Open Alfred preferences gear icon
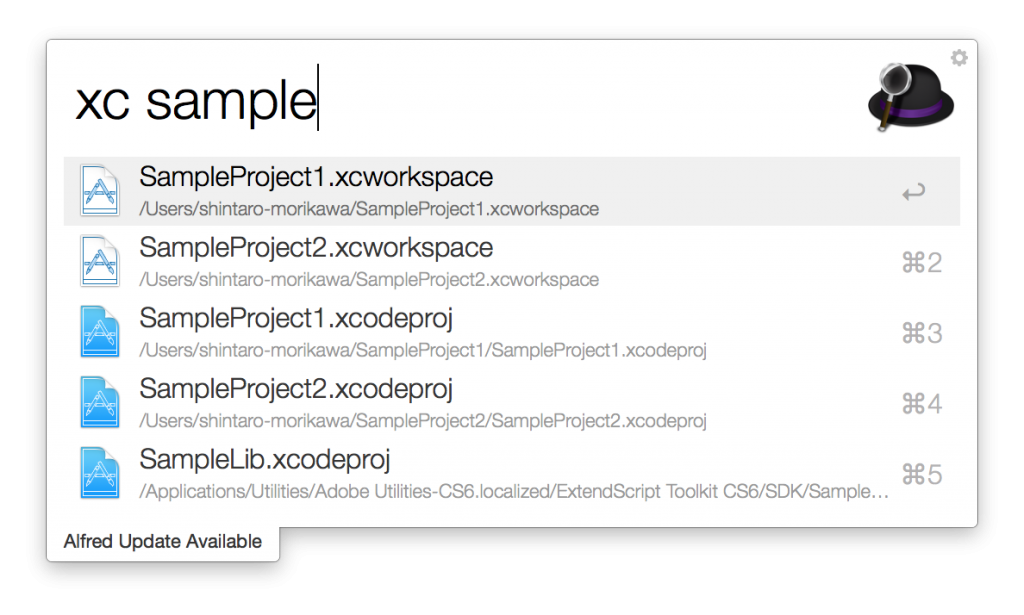The image size is (1024, 615). (x=959, y=58)
